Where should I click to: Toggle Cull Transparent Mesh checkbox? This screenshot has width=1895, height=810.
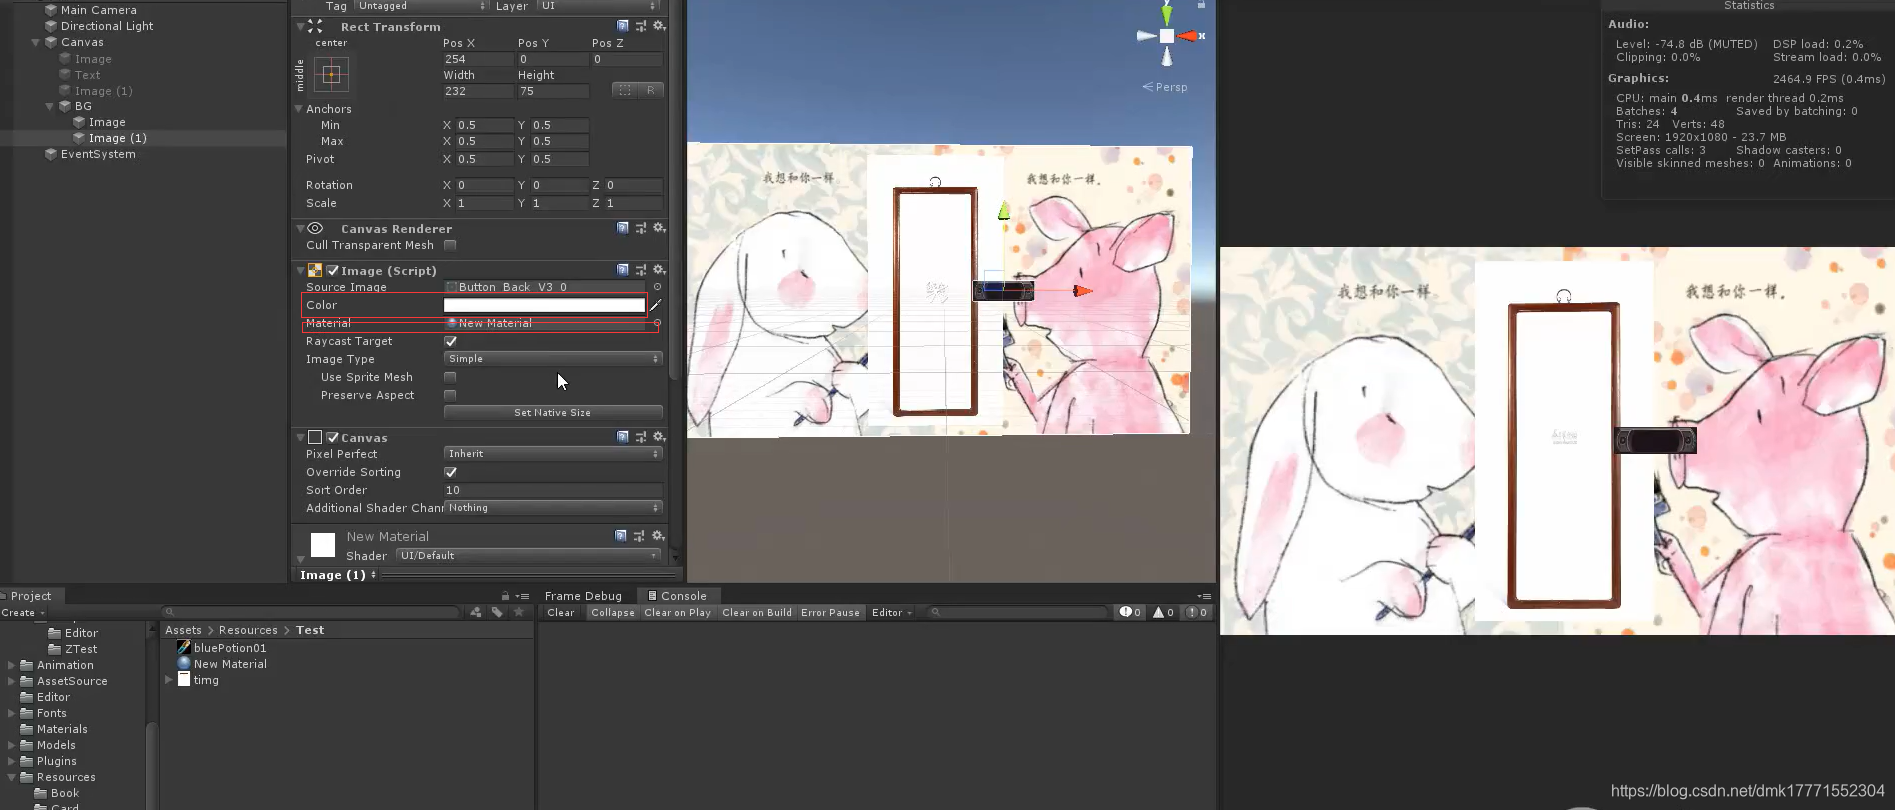450,245
